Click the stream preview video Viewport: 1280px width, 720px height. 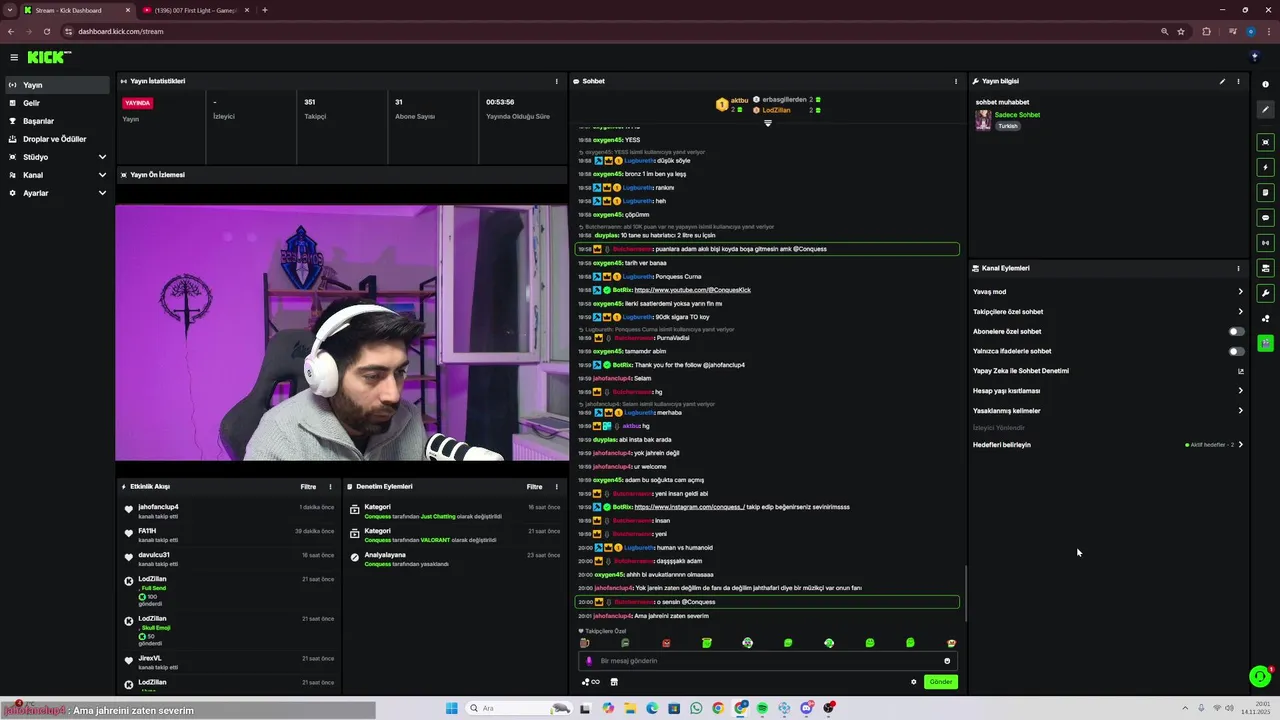click(342, 333)
